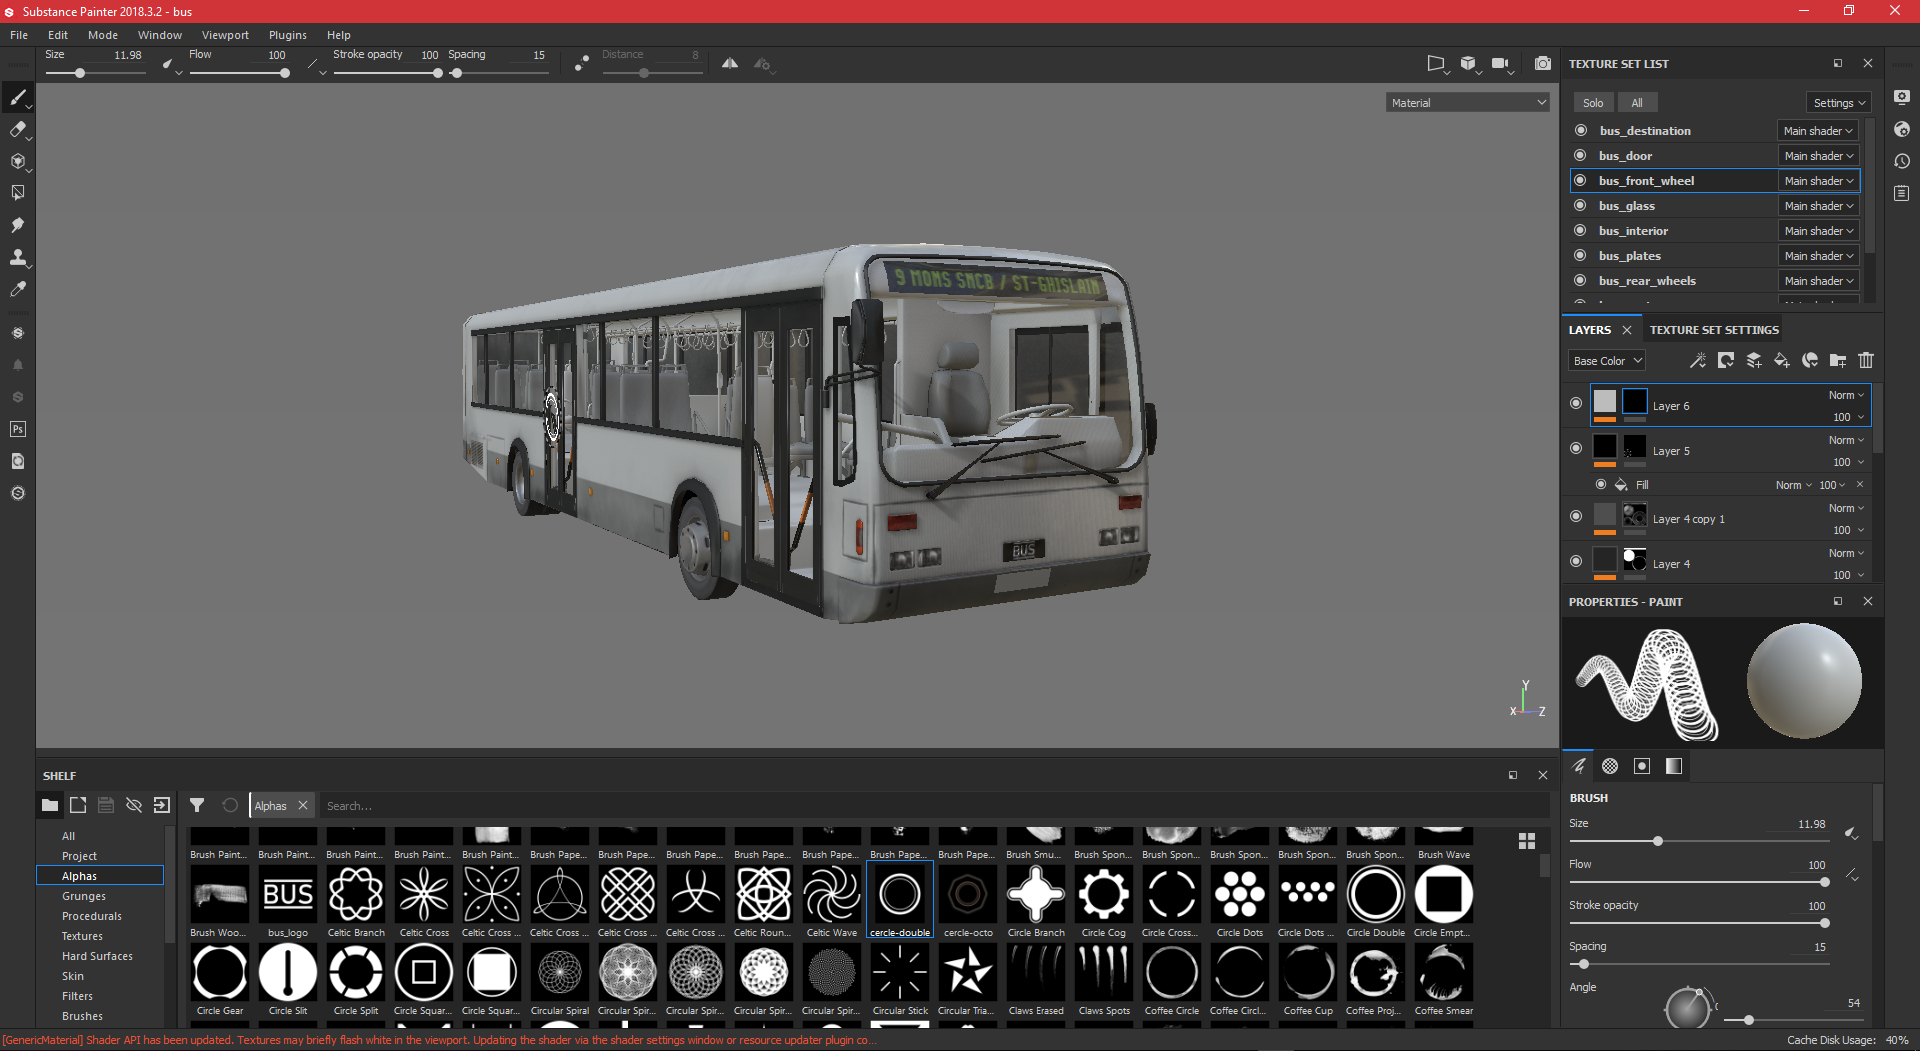
Task: Click the camera screenshot icon
Action: click(1543, 64)
